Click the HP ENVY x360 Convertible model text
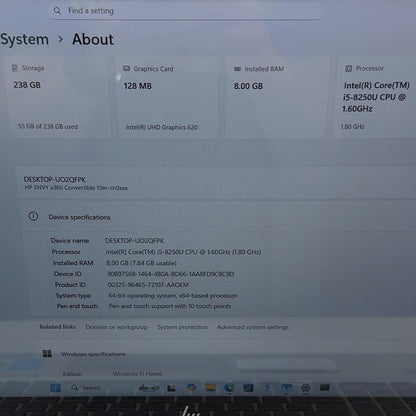416x416 pixels. (76, 188)
